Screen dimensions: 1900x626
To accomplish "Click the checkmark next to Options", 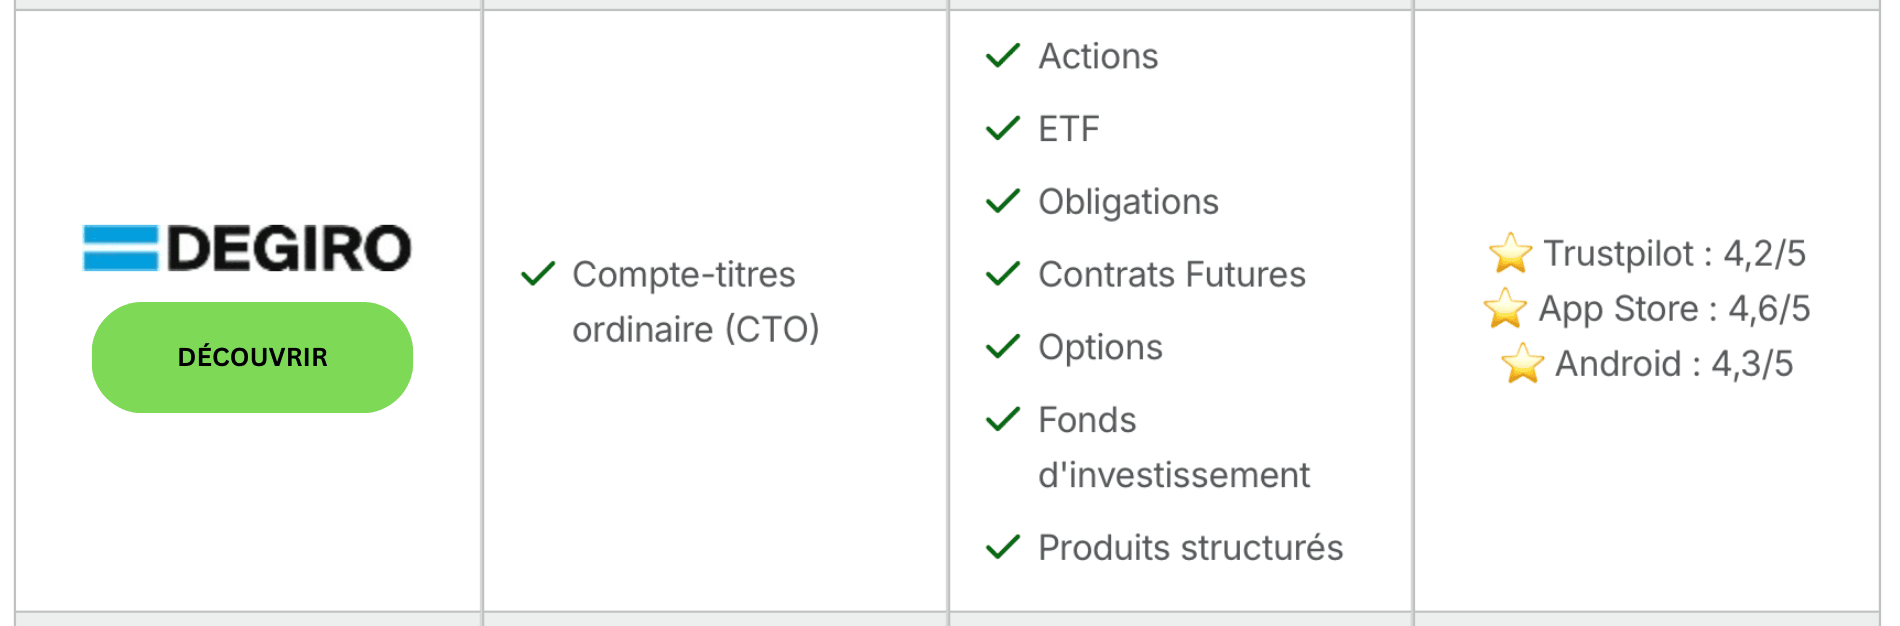I will coord(1003,347).
